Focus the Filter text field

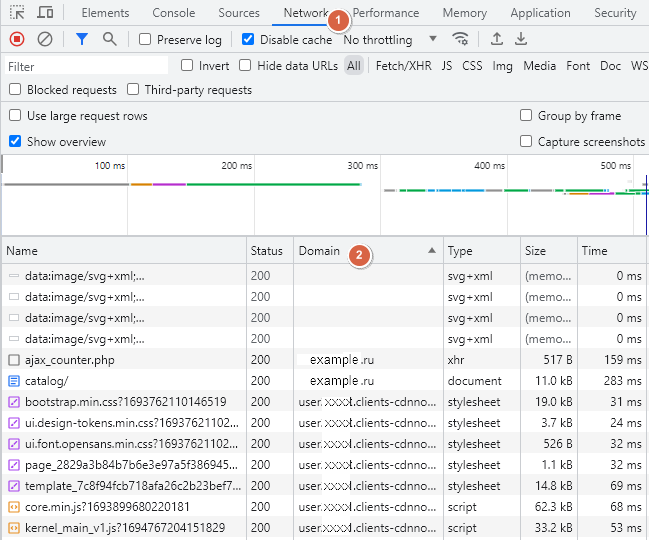[85, 66]
